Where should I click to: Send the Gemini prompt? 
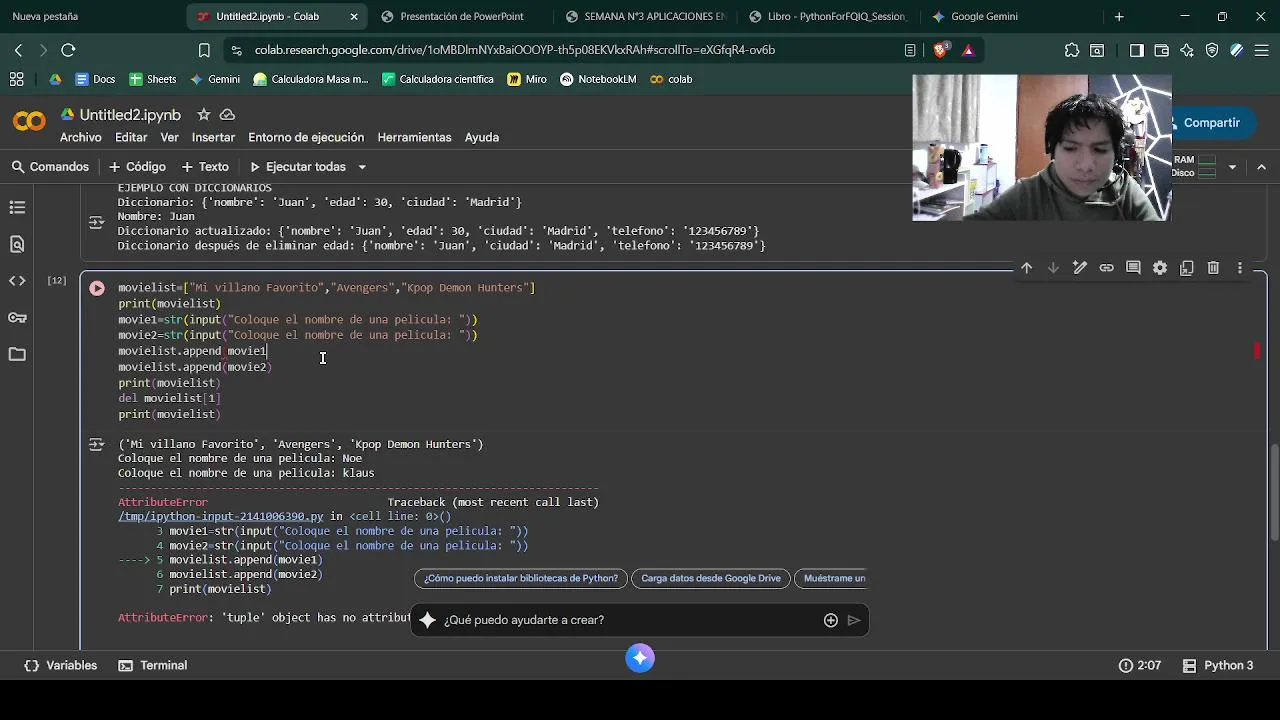click(x=854, y=620)
